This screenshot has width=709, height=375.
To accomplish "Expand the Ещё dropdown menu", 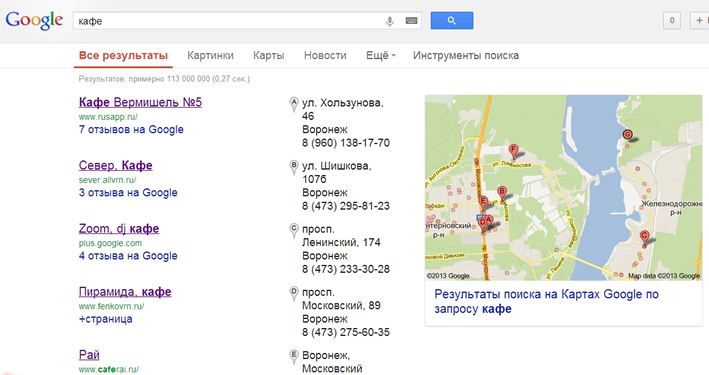I will 381,56.
